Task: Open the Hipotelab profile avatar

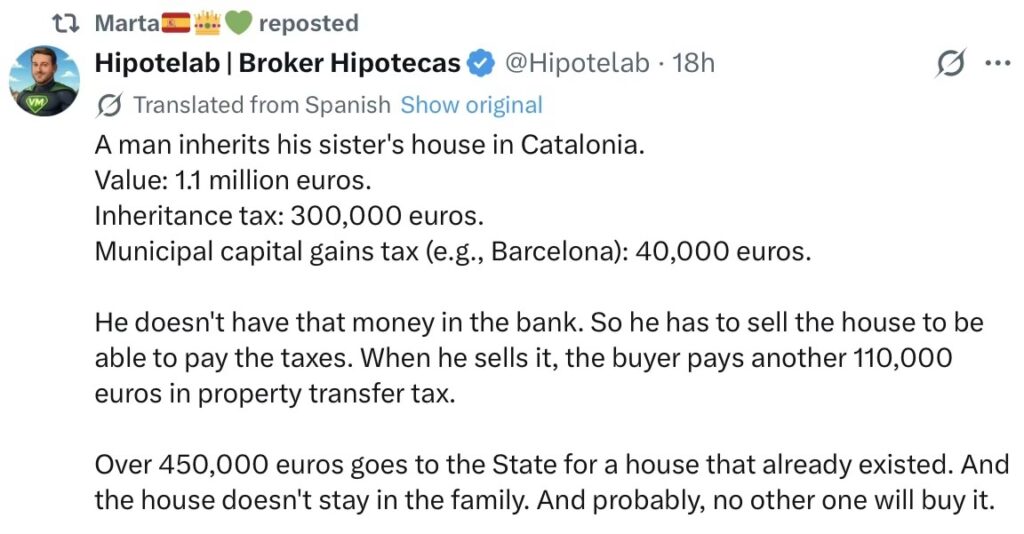Action: point(44,81)
